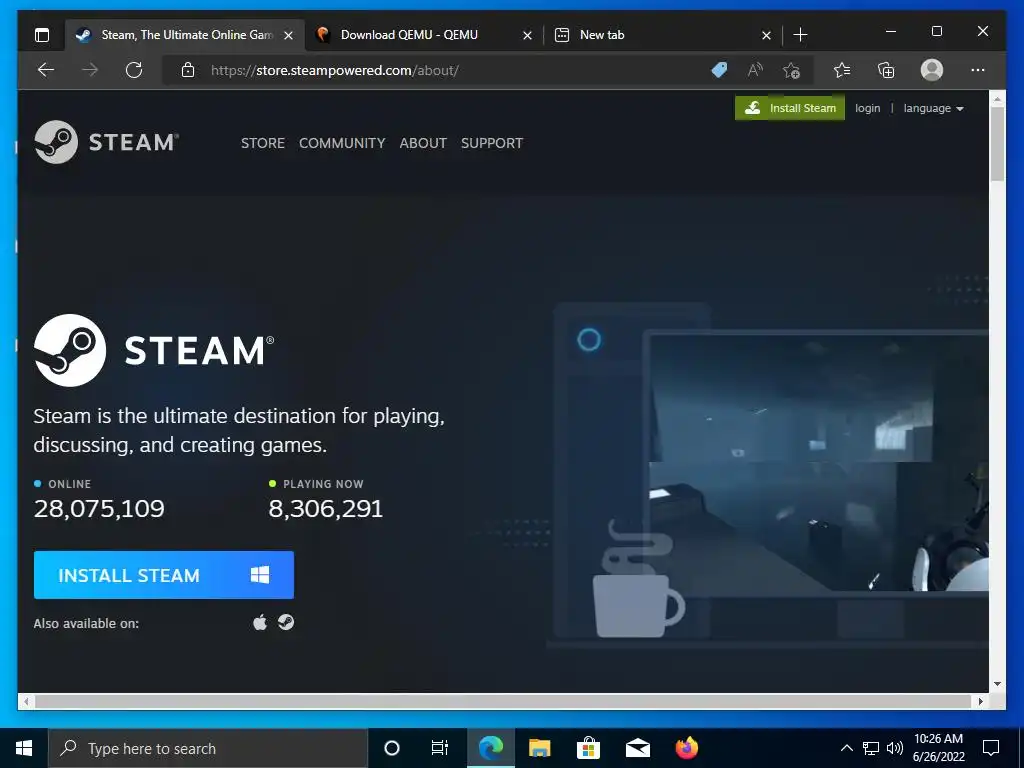
Task: Close the Download QEMU tab
Action: click(x=527, y=35)
